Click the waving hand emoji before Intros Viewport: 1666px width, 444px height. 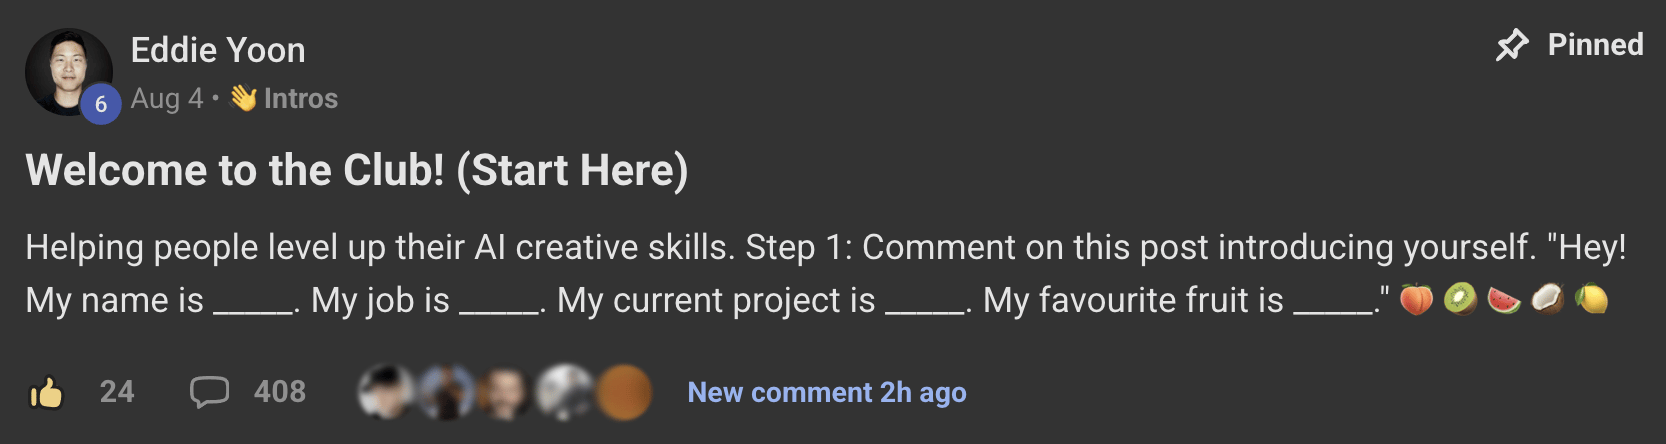(243, 98)
